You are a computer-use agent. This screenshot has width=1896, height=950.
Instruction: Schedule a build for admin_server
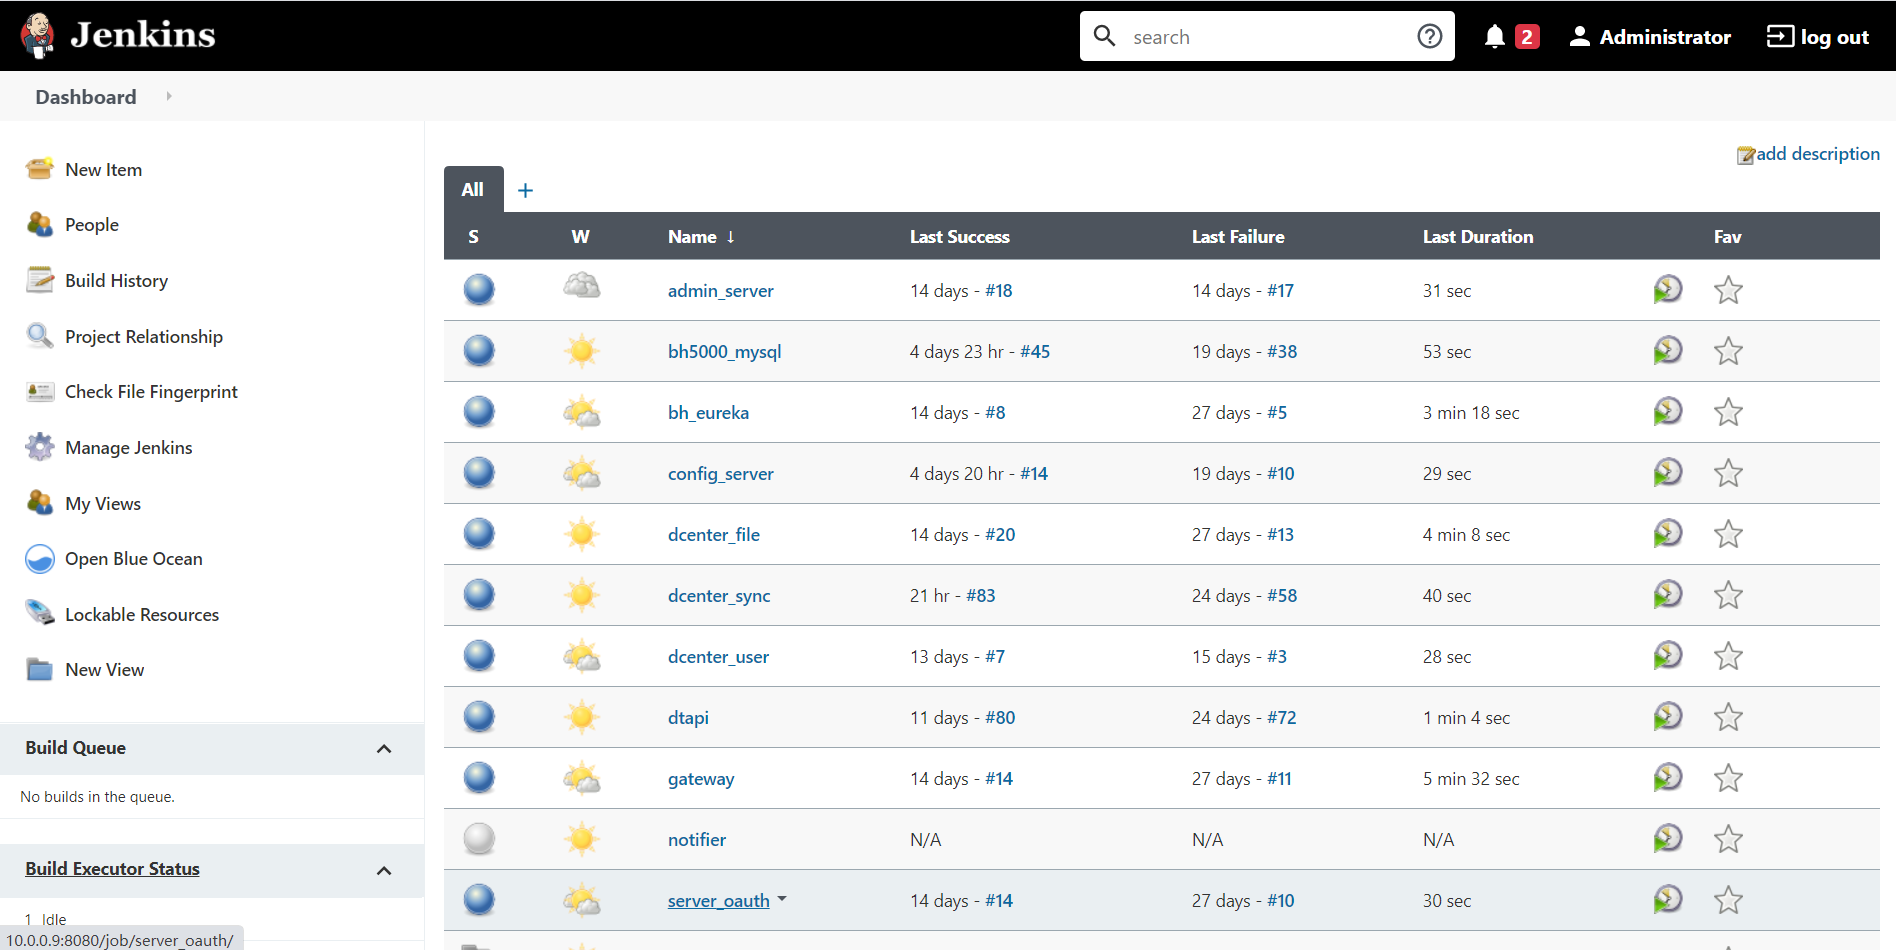(1667, 290)
